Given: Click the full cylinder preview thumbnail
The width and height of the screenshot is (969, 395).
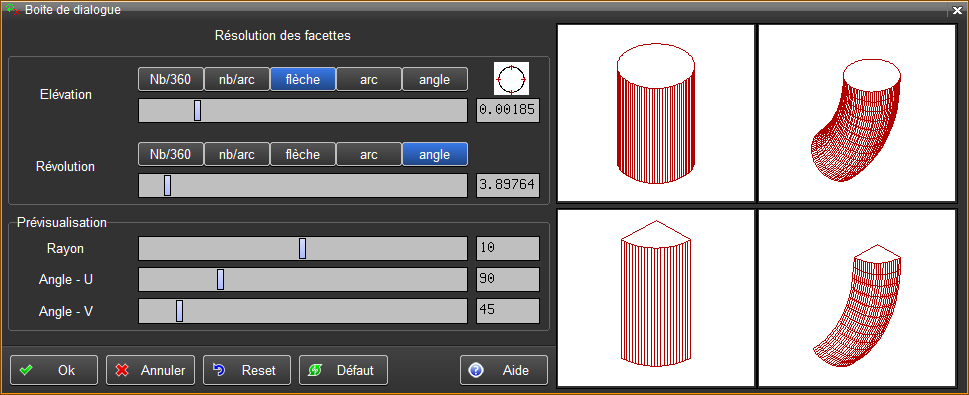Looking at the screenshot, I should [656, 113].
